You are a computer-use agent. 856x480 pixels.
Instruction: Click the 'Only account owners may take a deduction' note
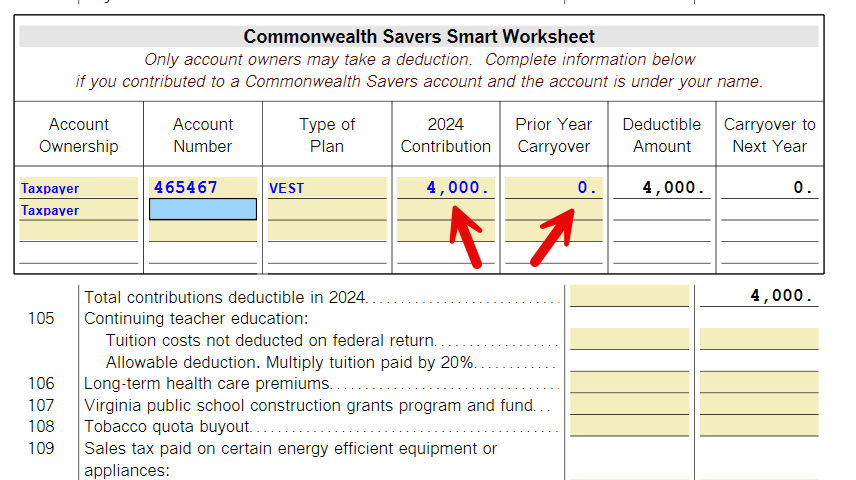[x=307, y=59]
